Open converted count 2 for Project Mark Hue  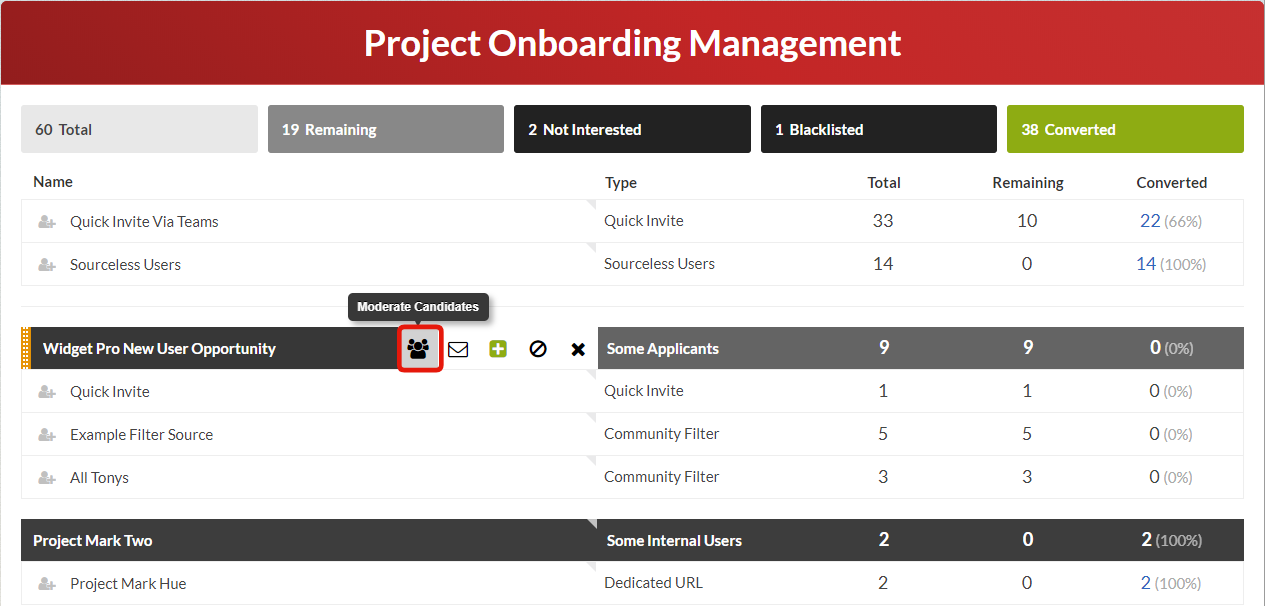1146,583
